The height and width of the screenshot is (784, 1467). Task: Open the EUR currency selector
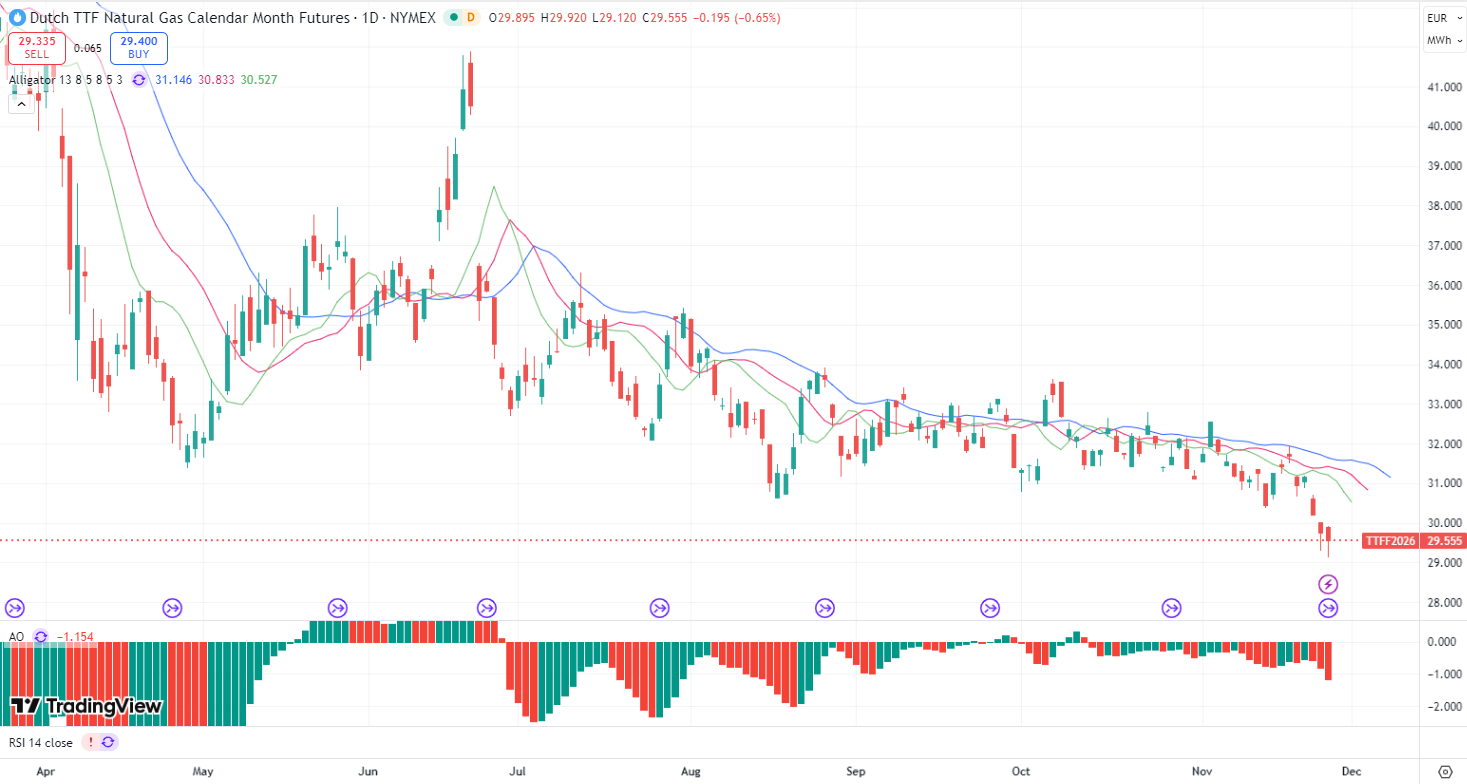pos(1439,18)
